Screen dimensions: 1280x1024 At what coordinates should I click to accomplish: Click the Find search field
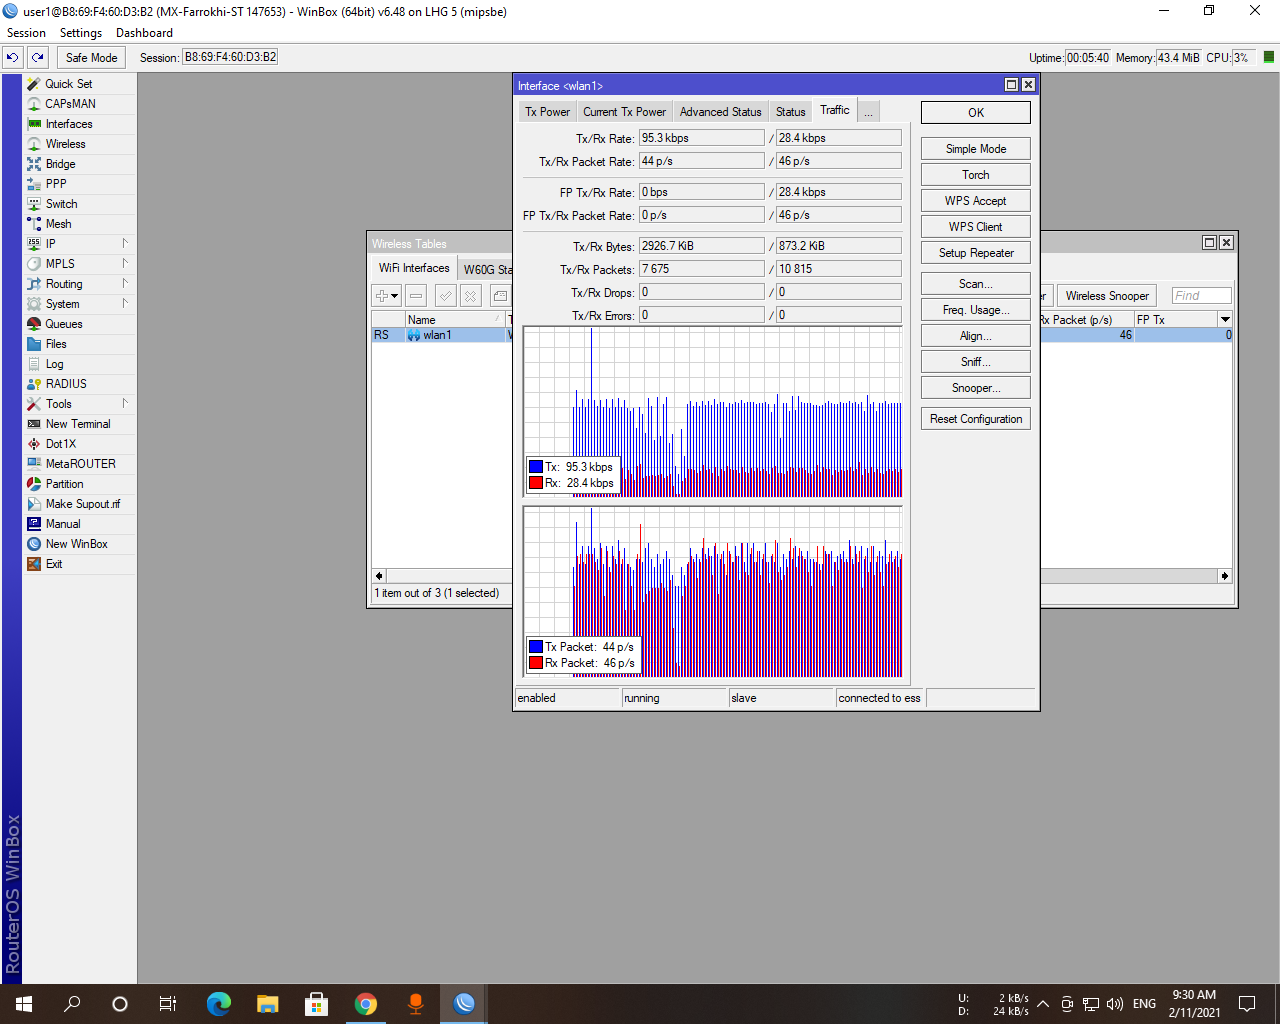click(x=1201, y=295)
